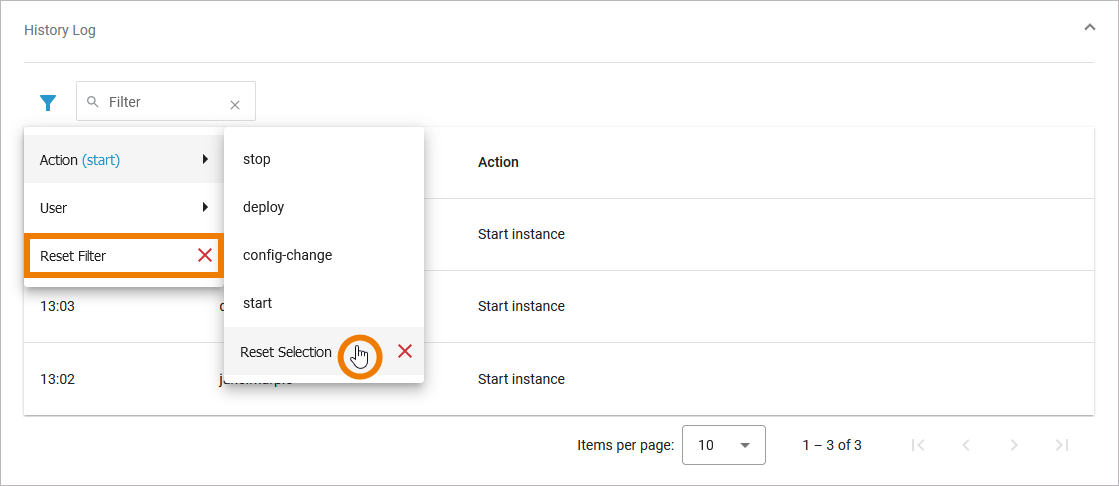Click the Reset Filter menu entry

[x=73, y=256]
